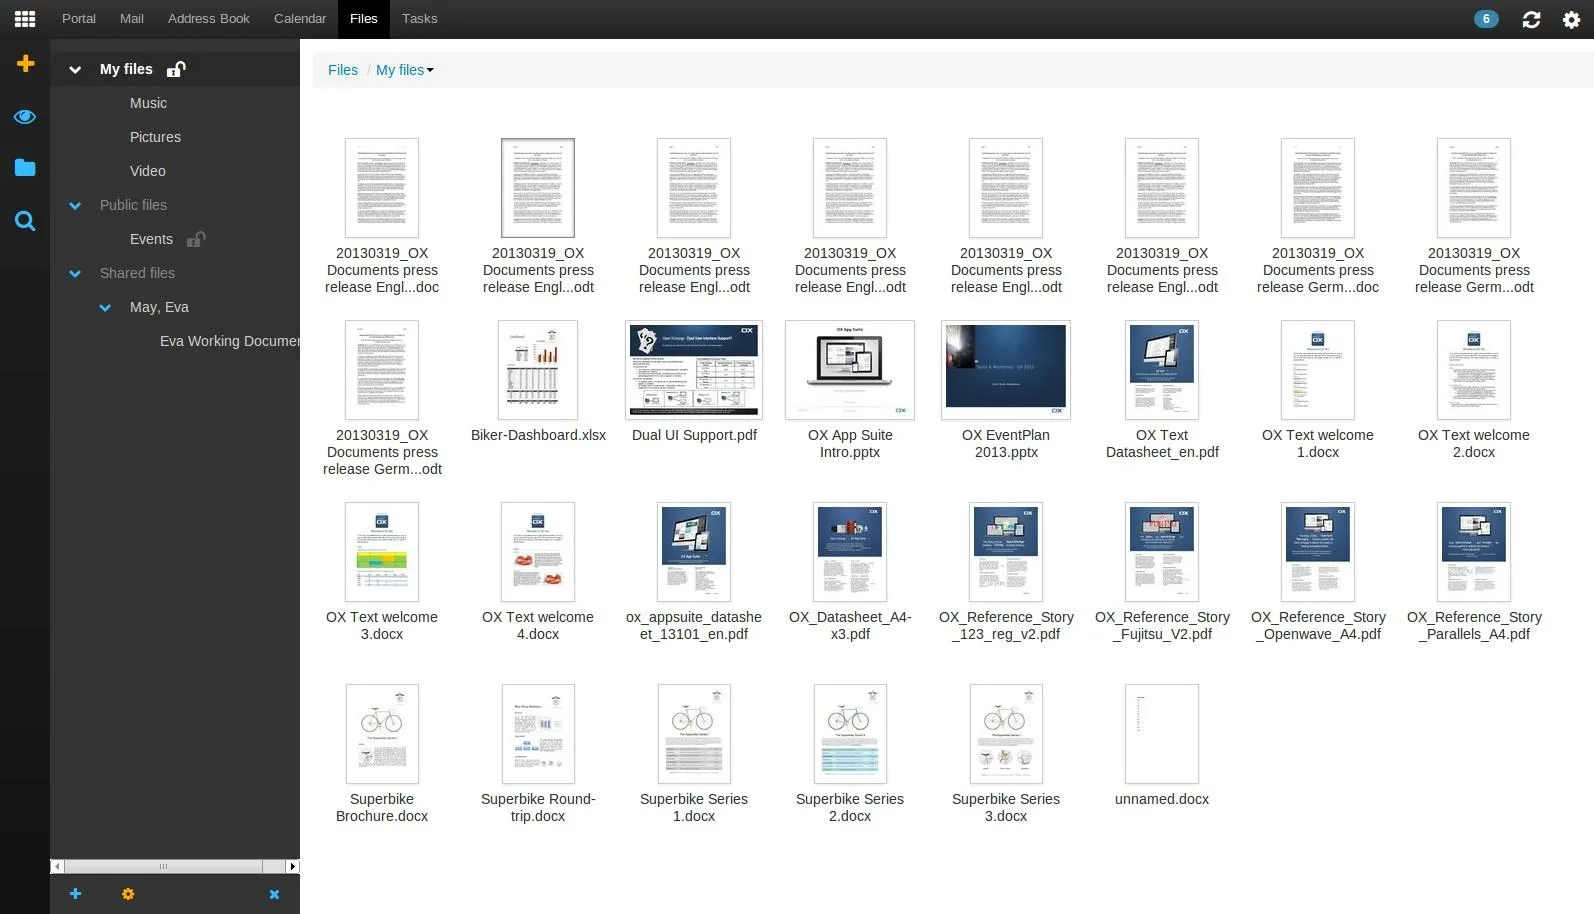Select the Music folder
Screen dimensions: 1594x914
point(148,103)
